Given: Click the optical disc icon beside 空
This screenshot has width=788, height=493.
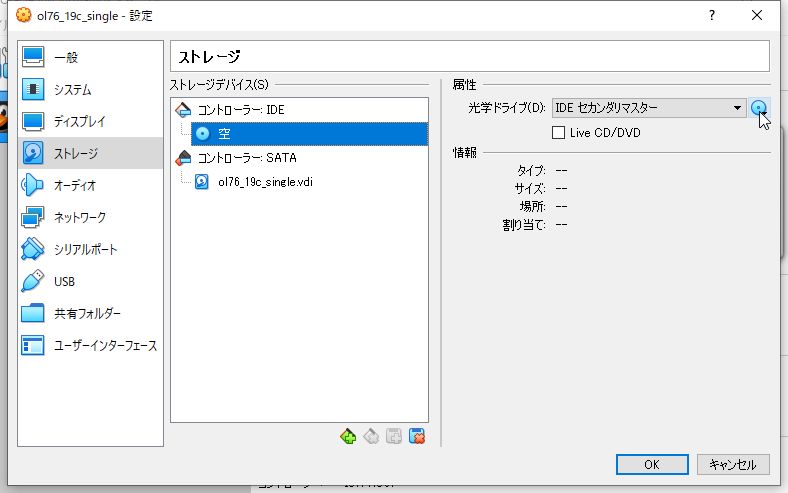Looking at the screenshot, I should click(203, 134).
